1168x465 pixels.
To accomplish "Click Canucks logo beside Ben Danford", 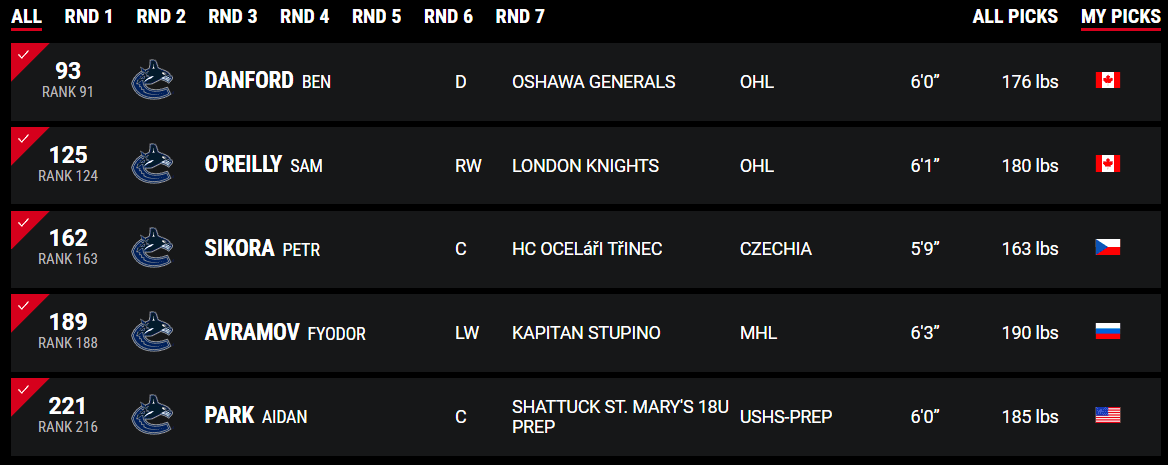I will tap(152, 82).
